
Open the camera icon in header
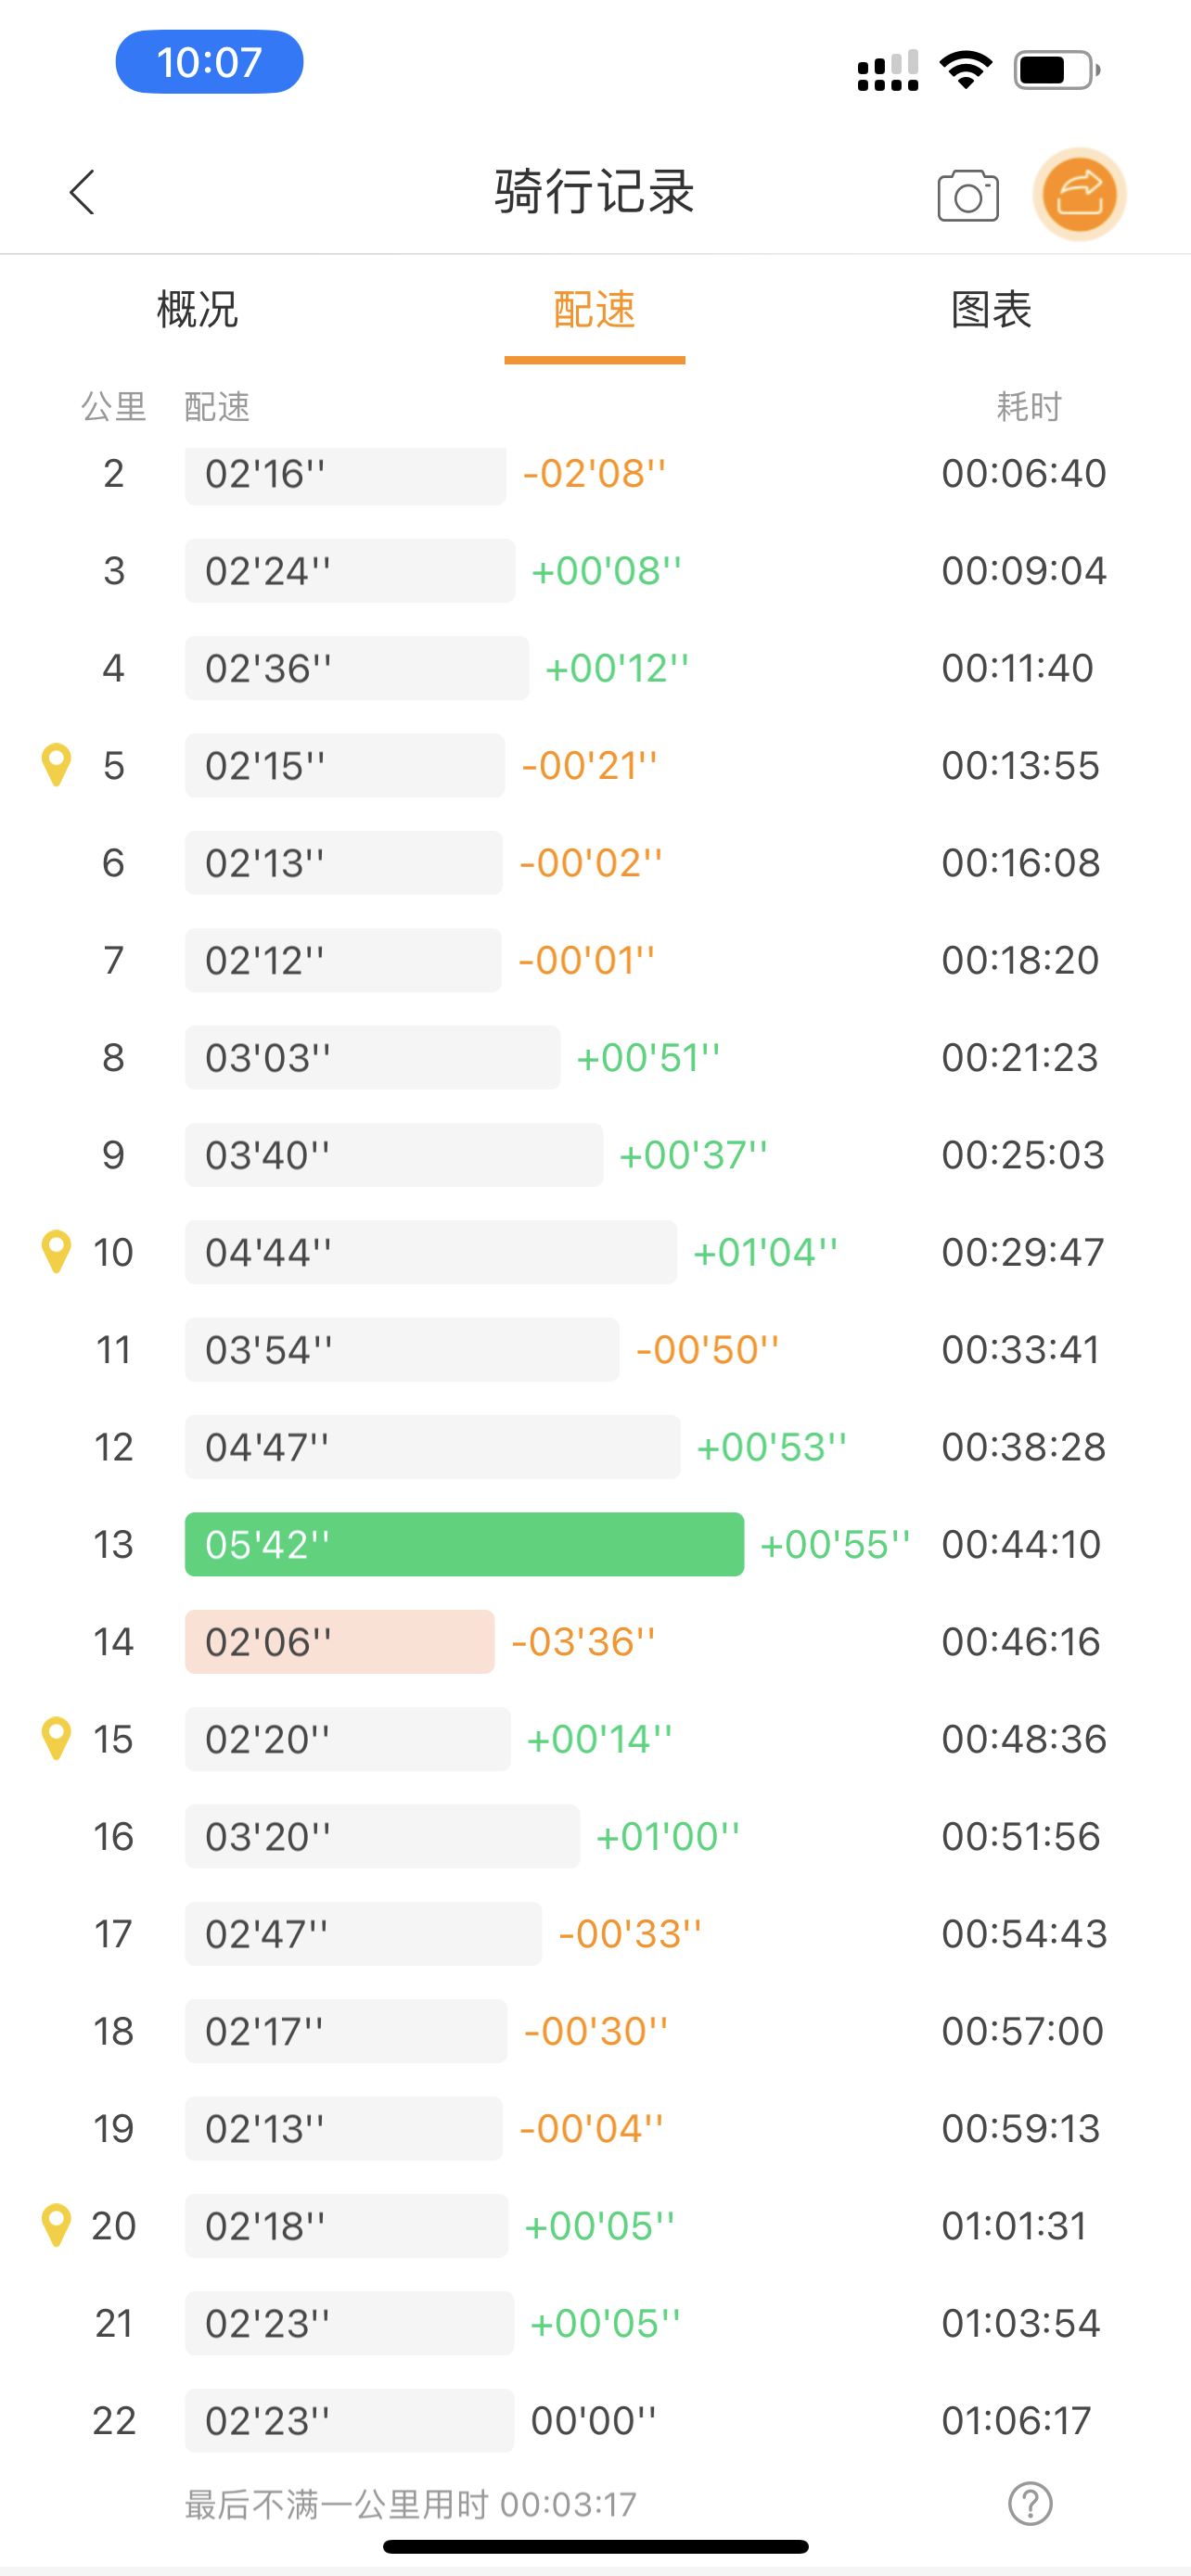(x=967, y=195)
